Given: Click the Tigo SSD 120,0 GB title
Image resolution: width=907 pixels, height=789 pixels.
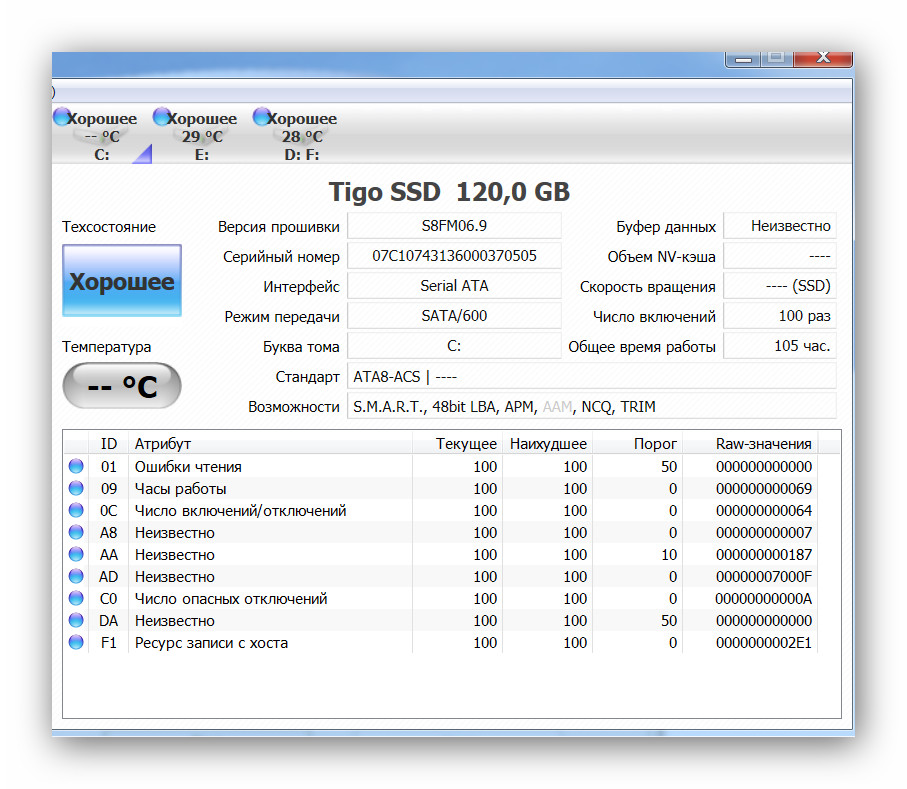Looking at the screenshot, I should tap(449, 192).
